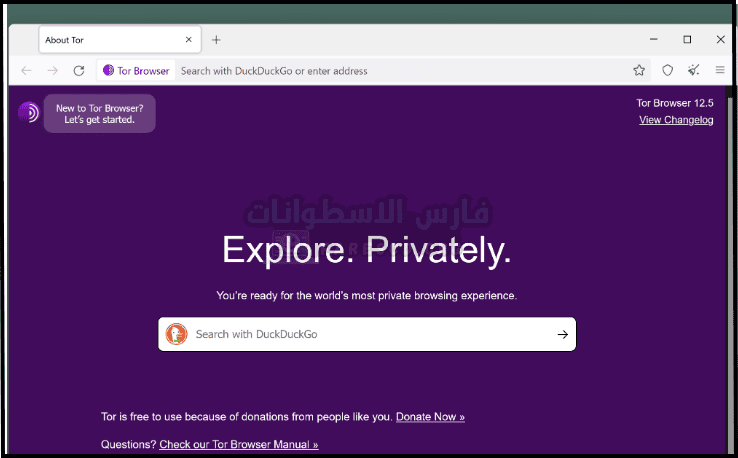The height and width of the screenshot is (458, 738).
Task: Open a new tab with plus button
Action: [216, 40]
